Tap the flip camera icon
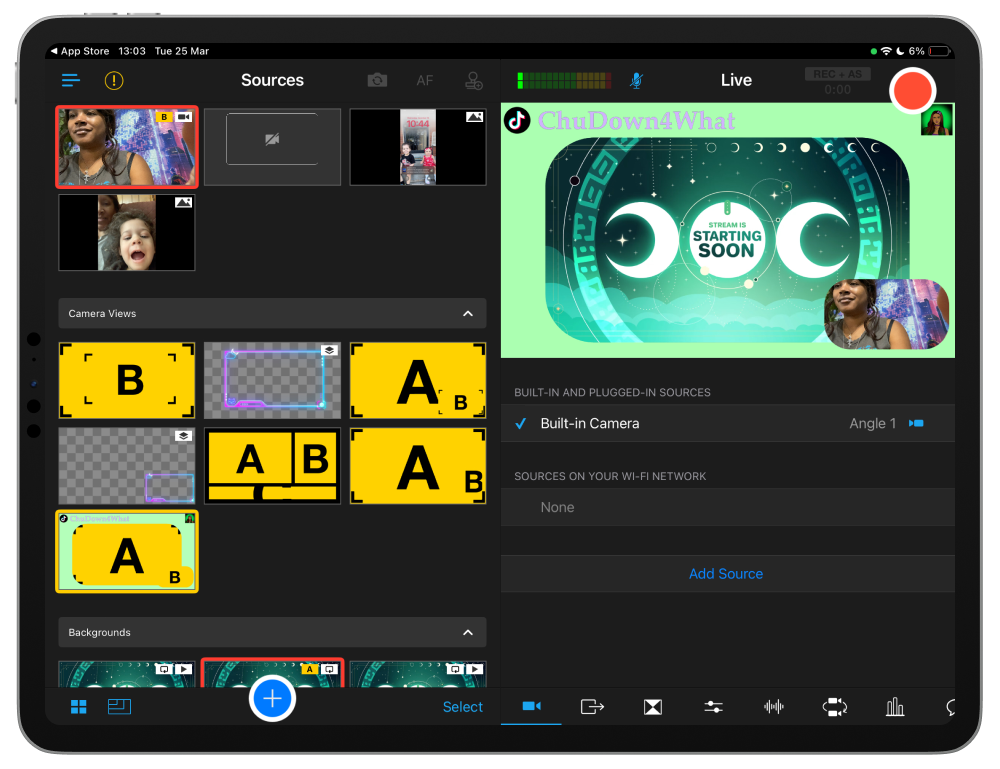1000x769 pixels. pos(376,80)
